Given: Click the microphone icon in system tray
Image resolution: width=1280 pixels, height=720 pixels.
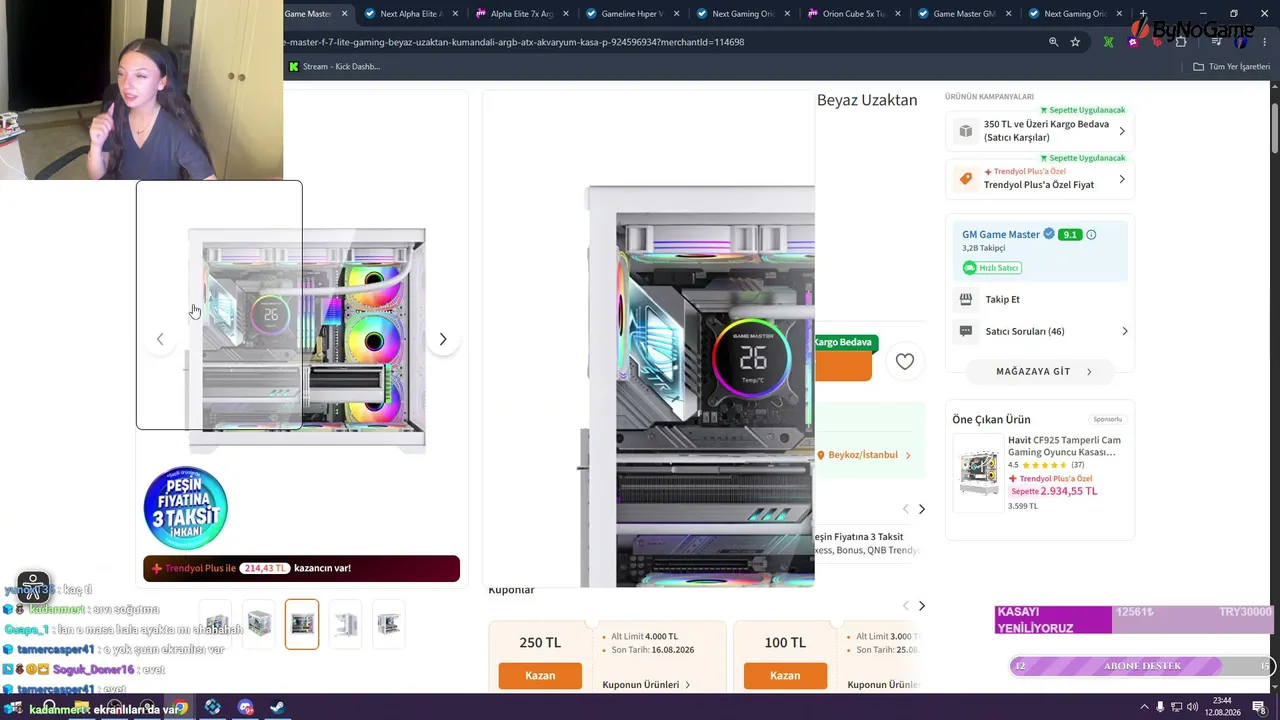Looking at the screenshot, I should coord(1160,707).
